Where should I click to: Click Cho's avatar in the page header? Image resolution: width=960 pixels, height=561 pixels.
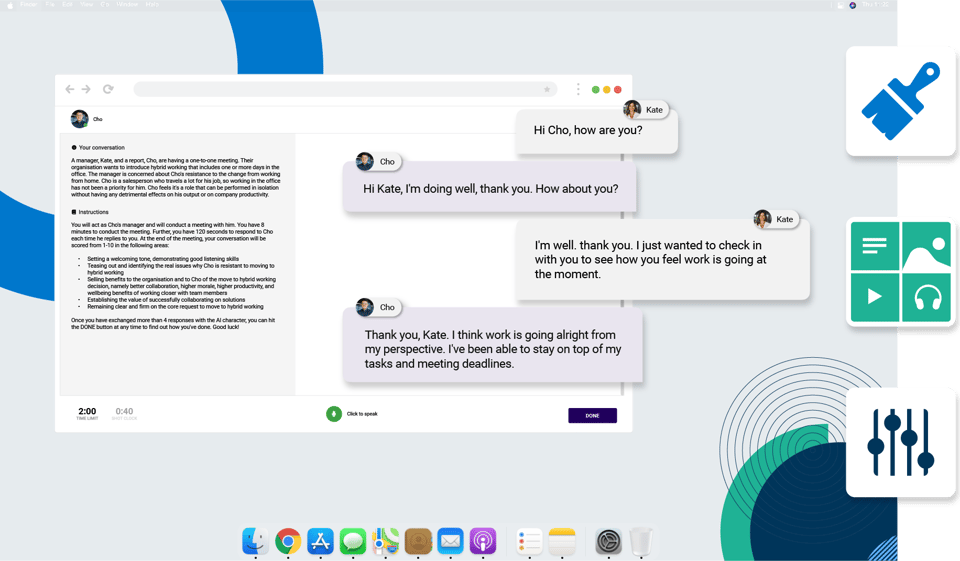tap(80, 119)
